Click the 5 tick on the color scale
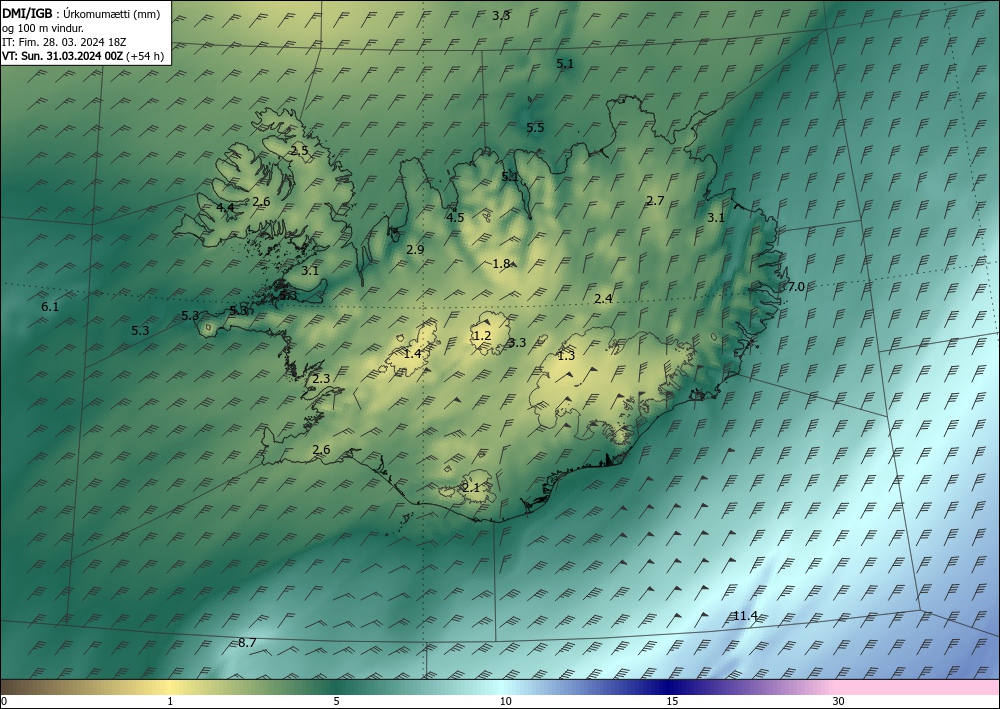1000x709 pixels. 336,701
